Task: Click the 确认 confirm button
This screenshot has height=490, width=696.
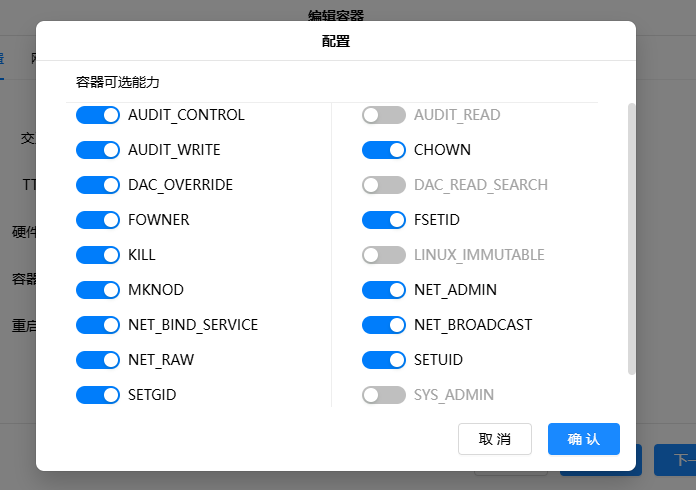Action: (583, 439)
